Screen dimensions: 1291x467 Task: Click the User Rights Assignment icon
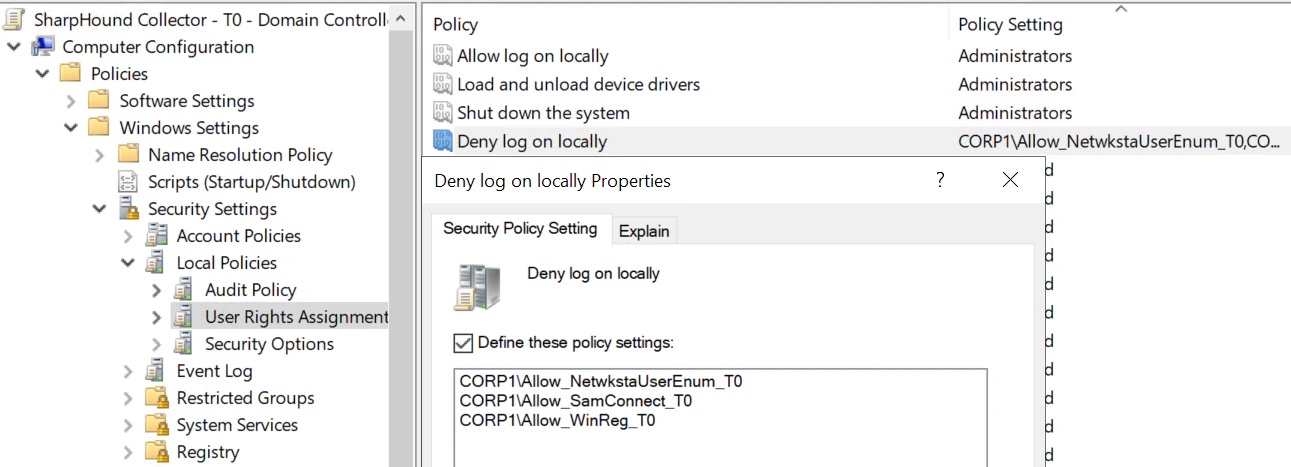click(x=183, y=317)
